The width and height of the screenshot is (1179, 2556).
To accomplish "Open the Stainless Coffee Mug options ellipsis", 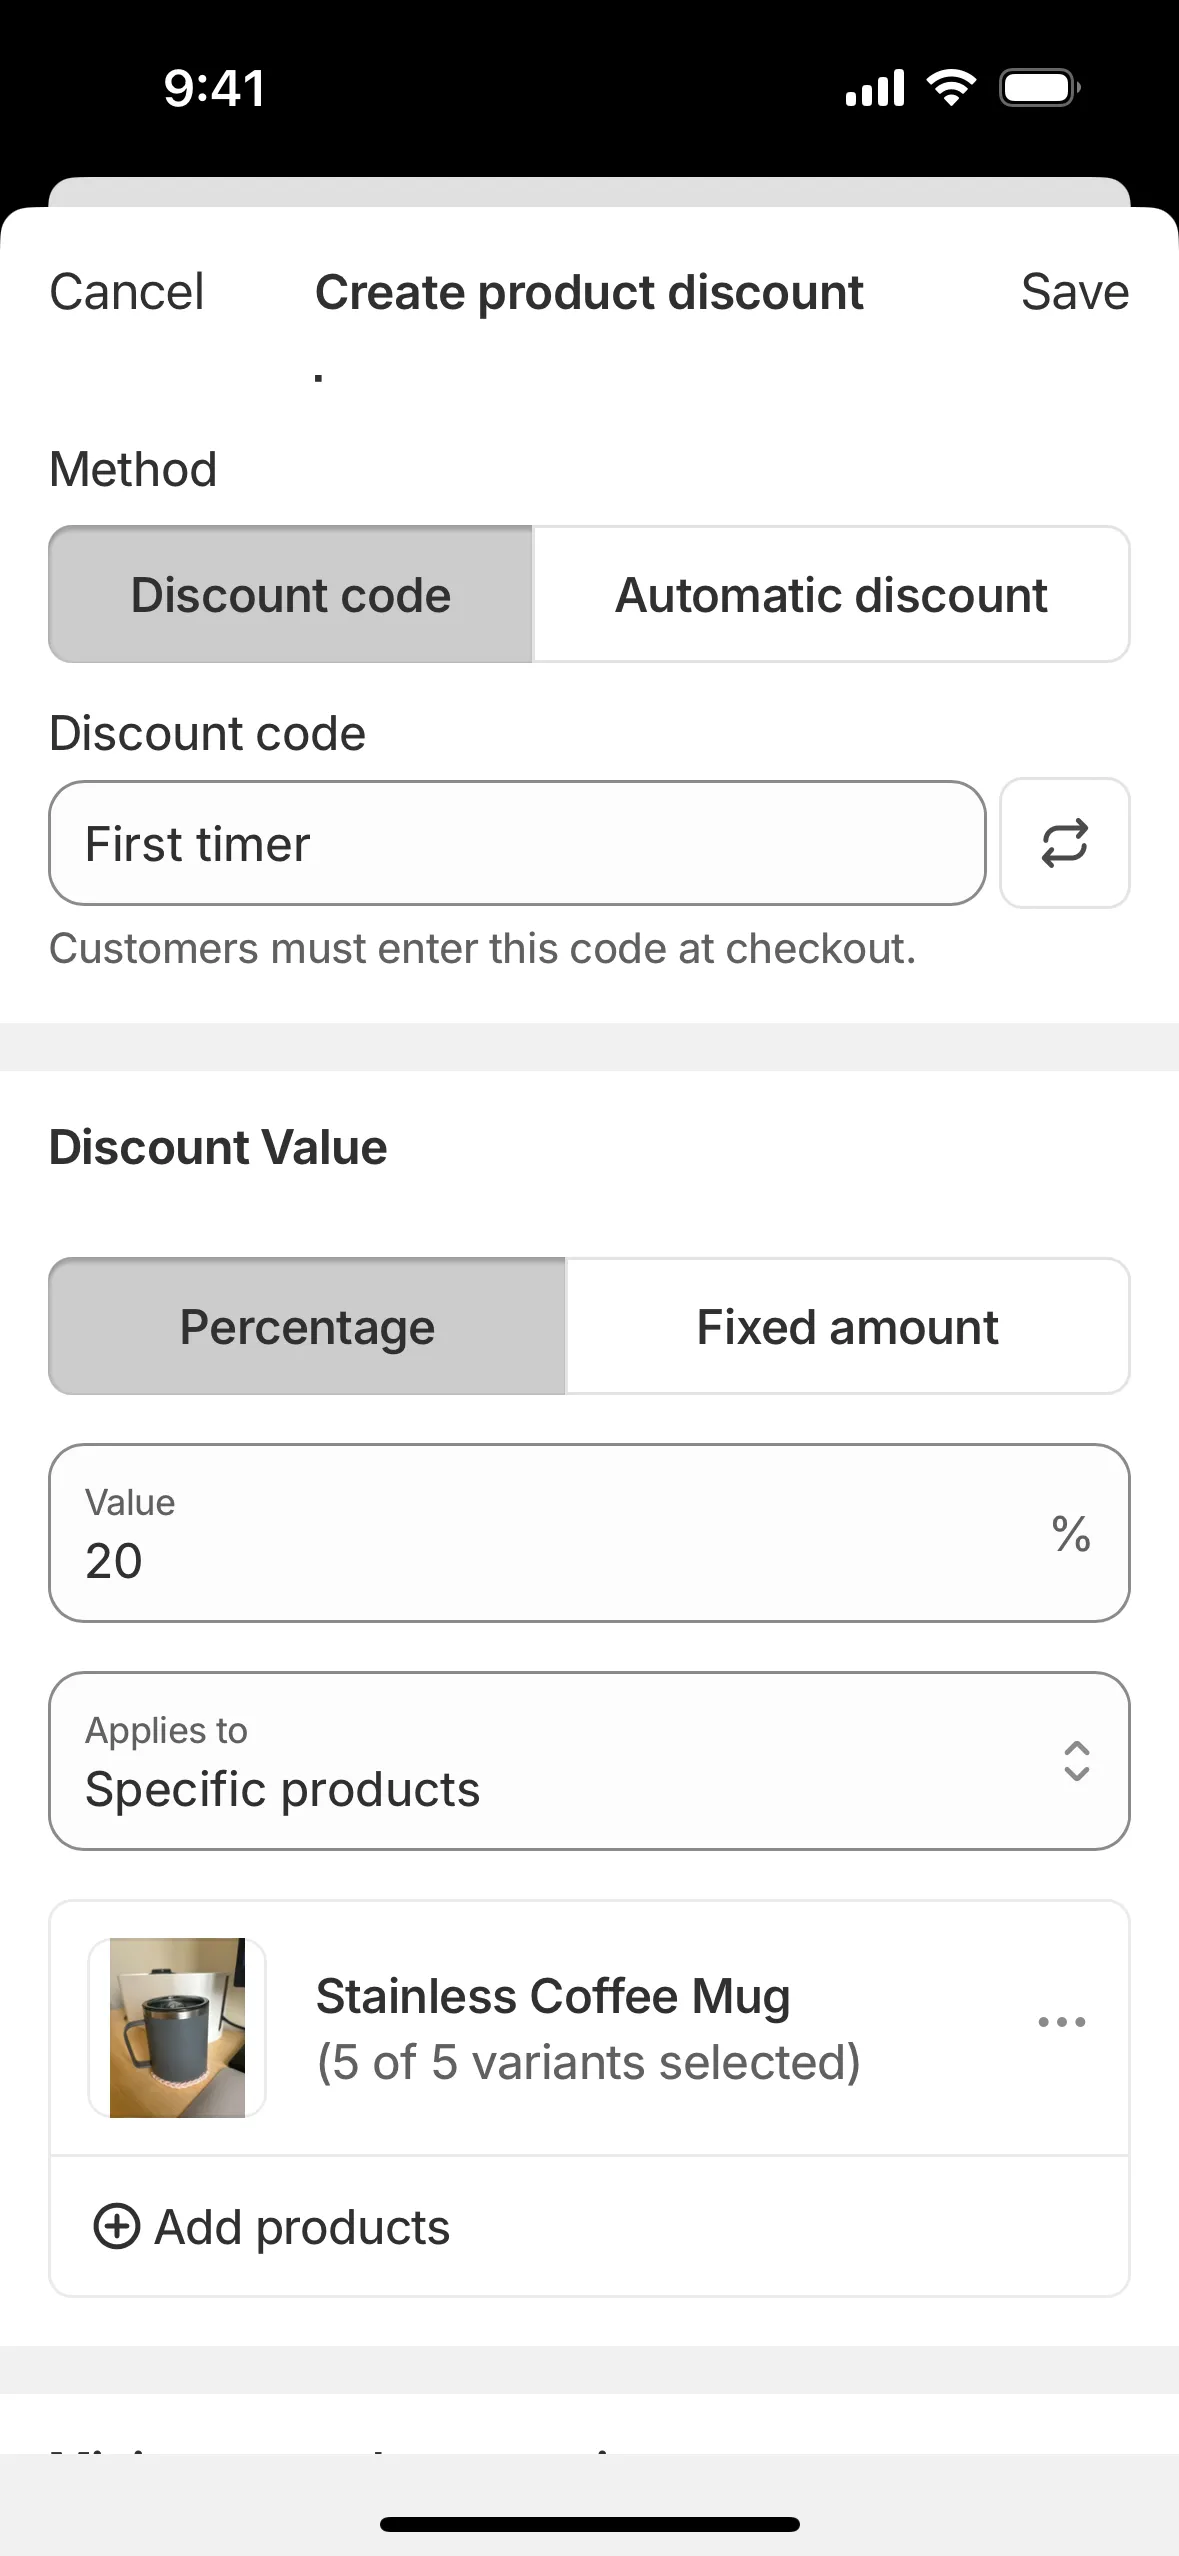I will point(1061,2022).
